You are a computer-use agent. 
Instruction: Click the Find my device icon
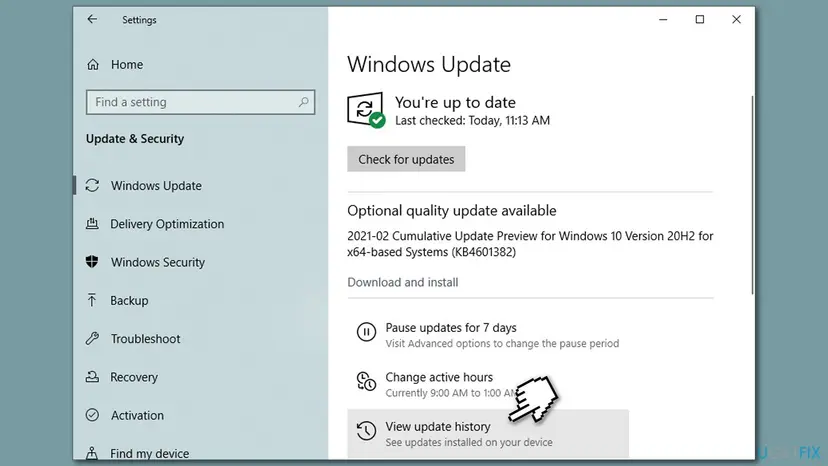click(x=92, y=453)
